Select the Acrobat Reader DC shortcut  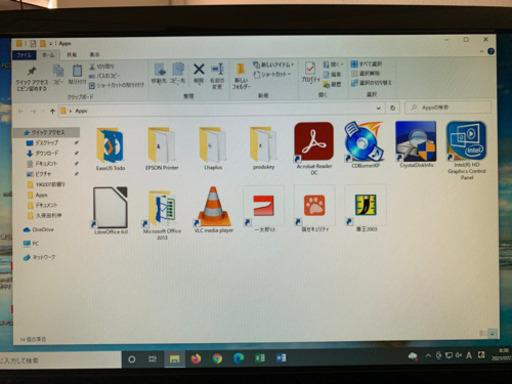point(314,148)
